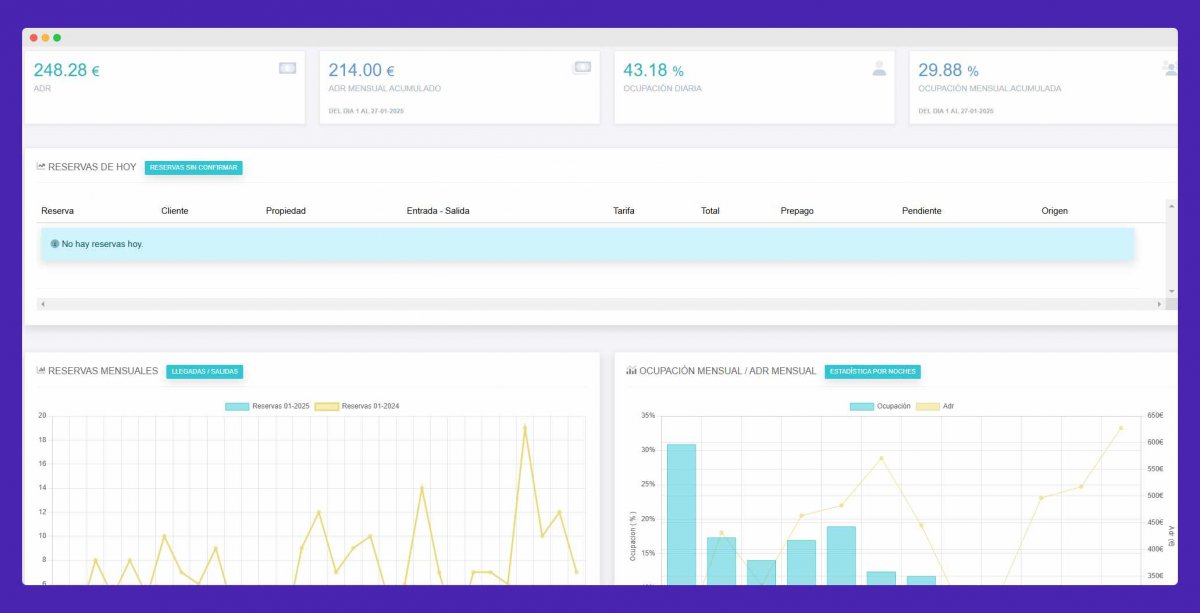
Task: Click the people icon on Ocupación Mensual Acumulada card
Action: pos(1170,68)
